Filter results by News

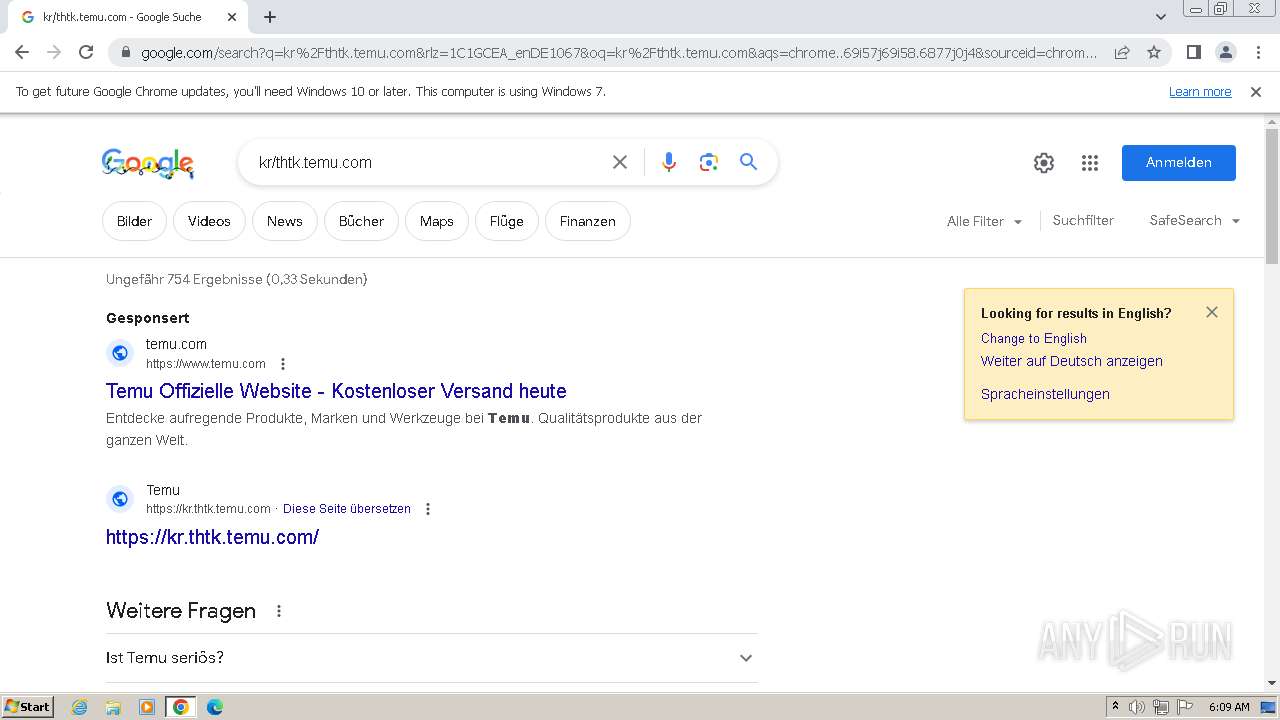[x=284, y=221]
